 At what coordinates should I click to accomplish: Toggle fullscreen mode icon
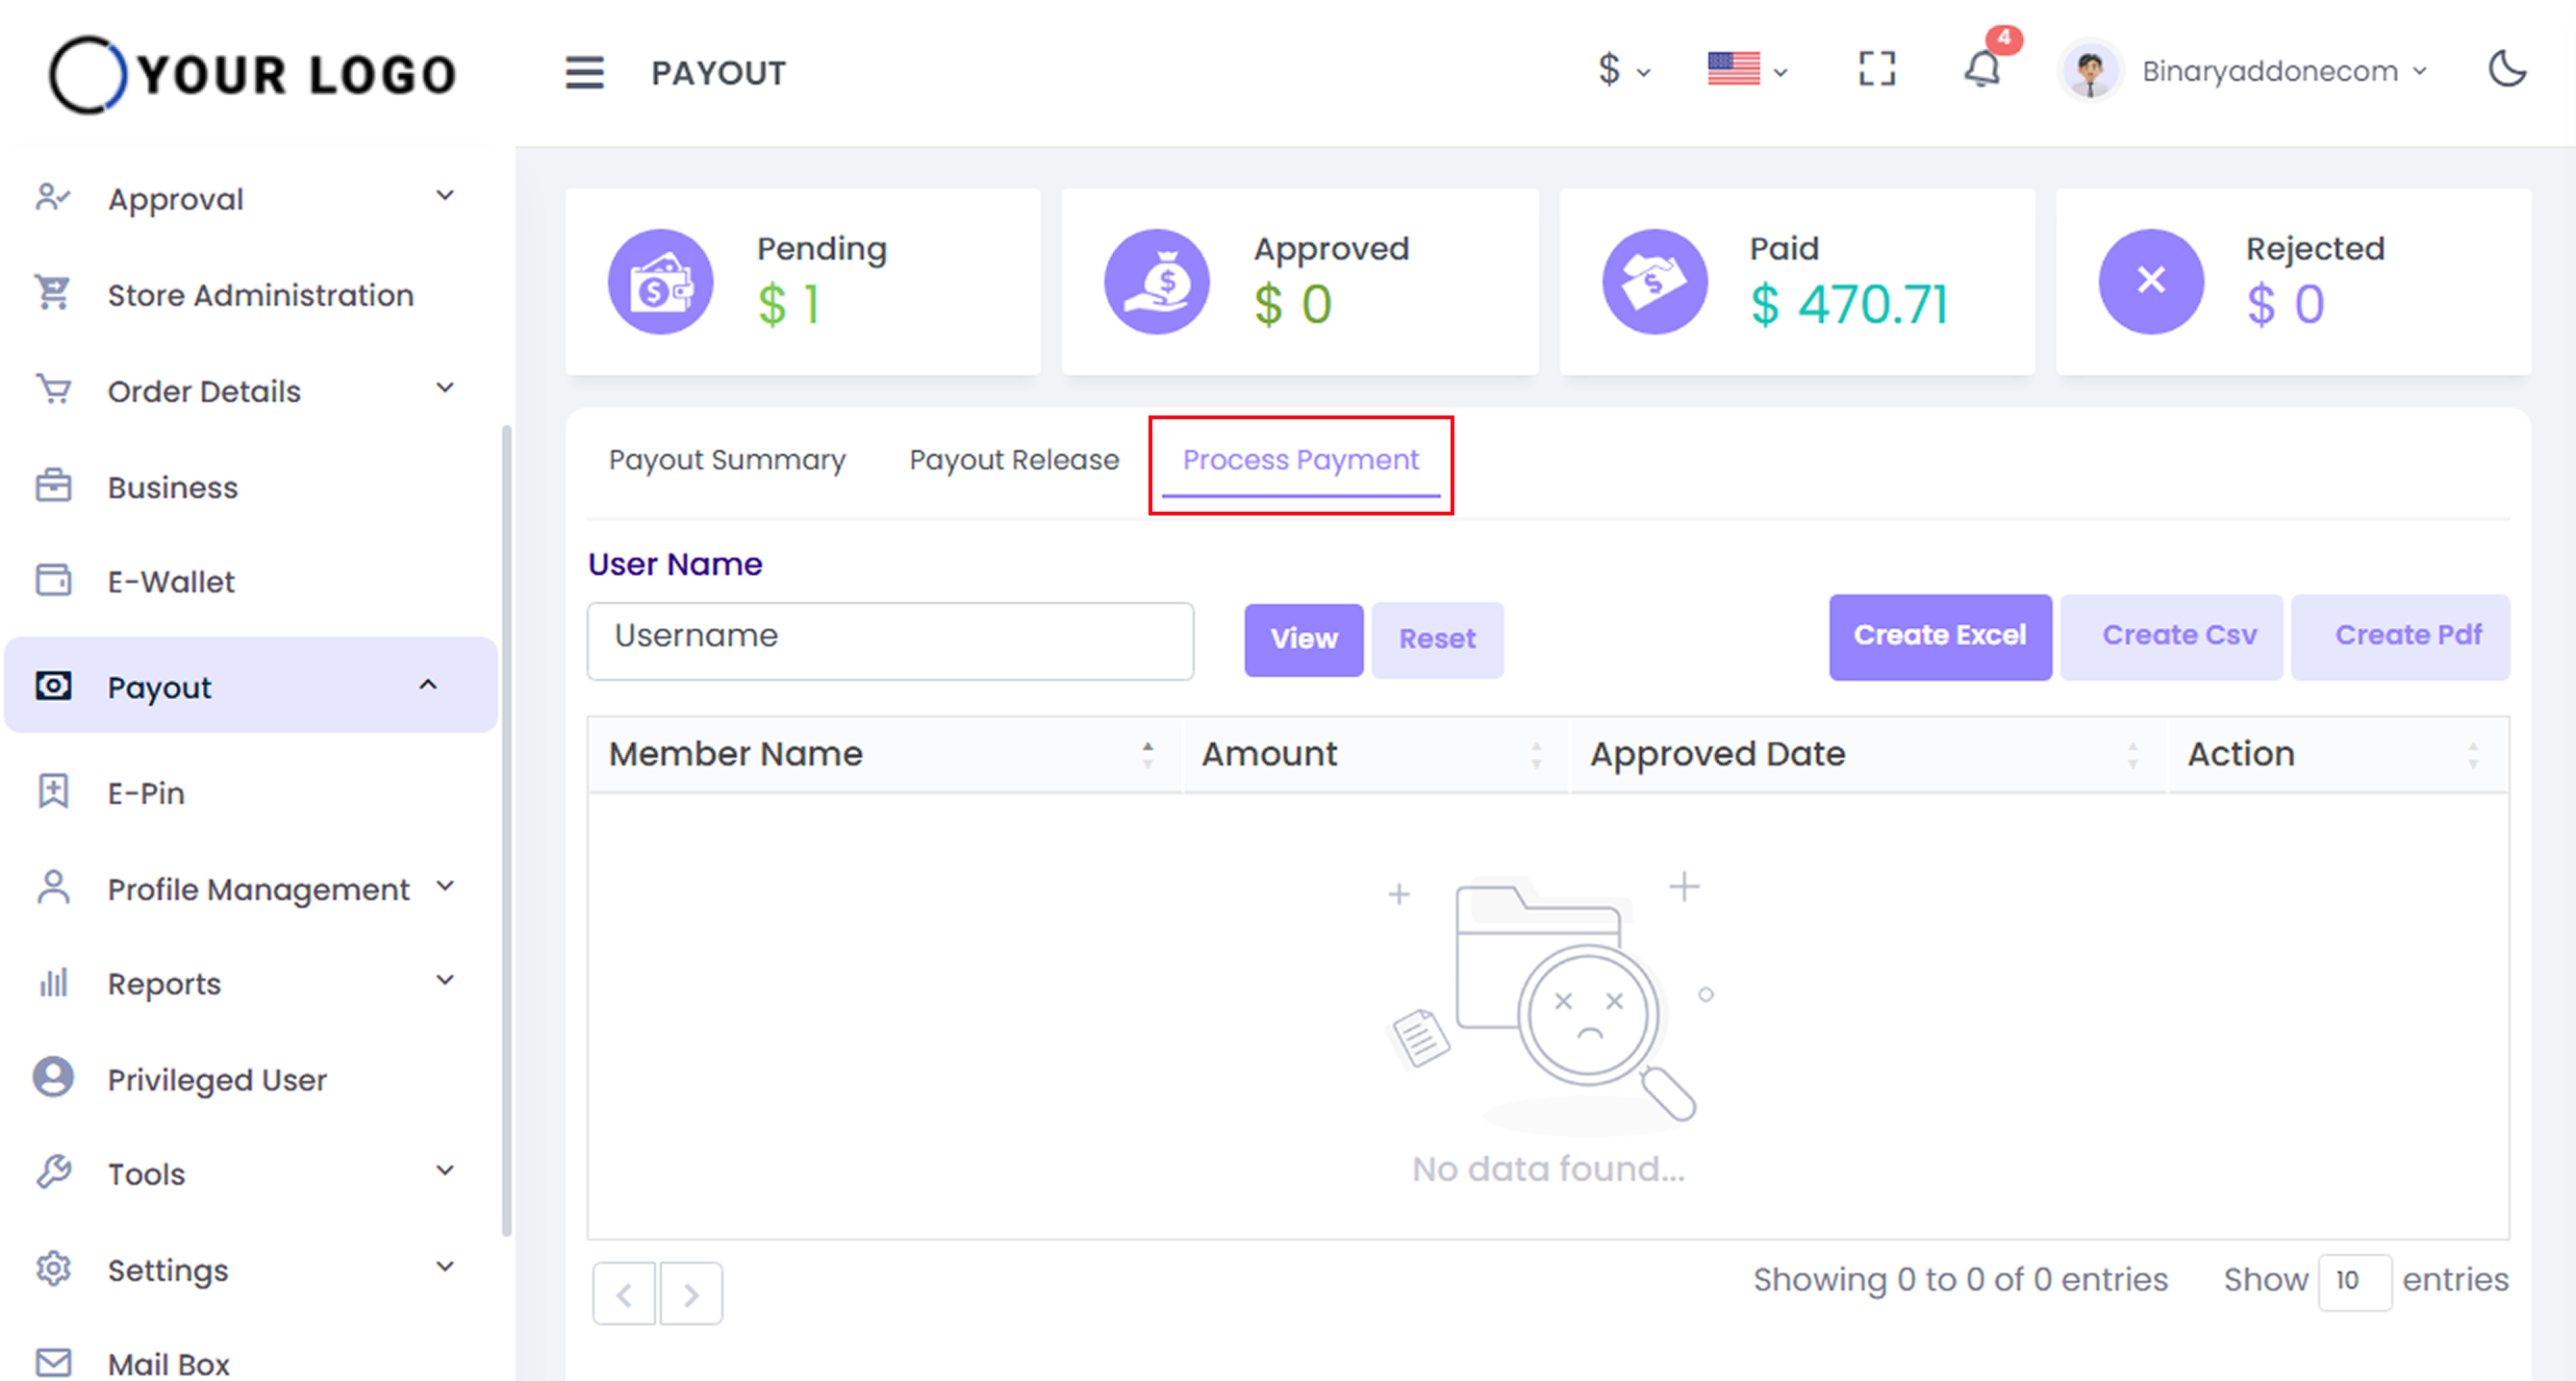[x=1877, y=70]
